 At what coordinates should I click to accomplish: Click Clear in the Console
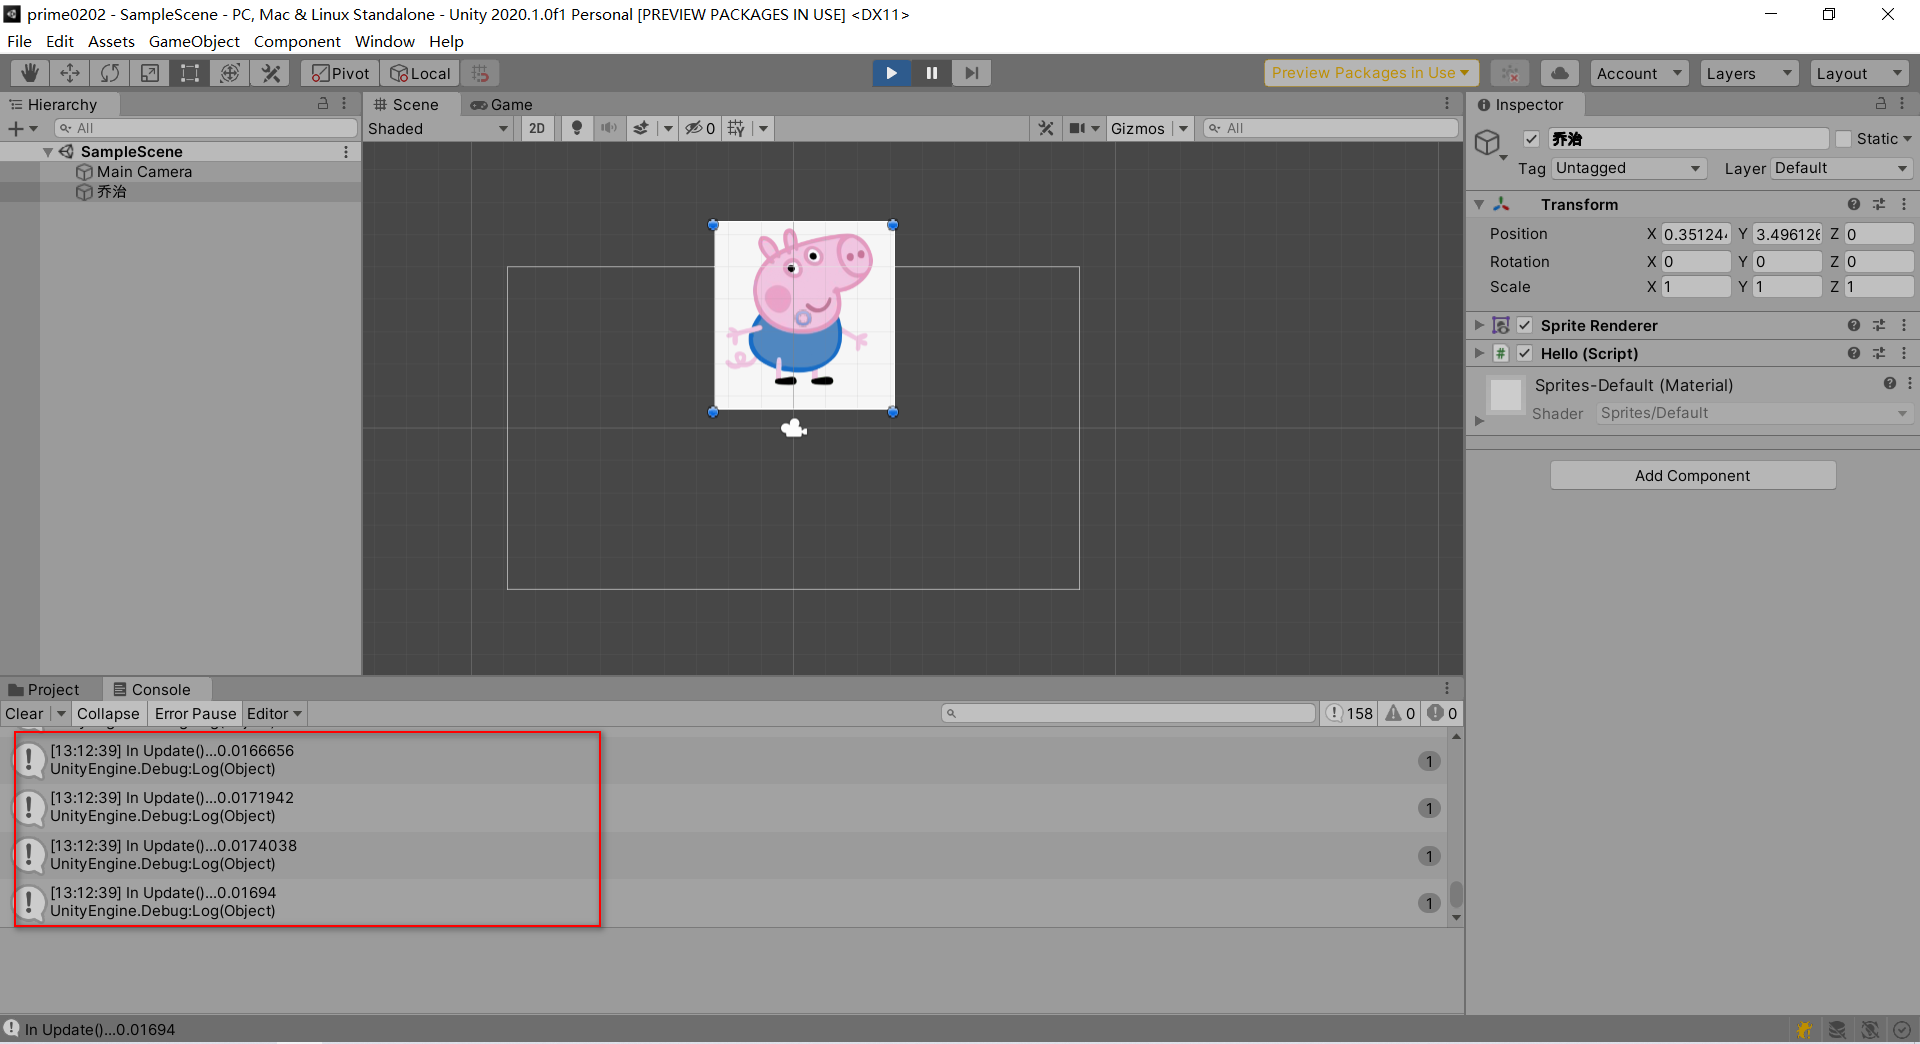point(24,713)
